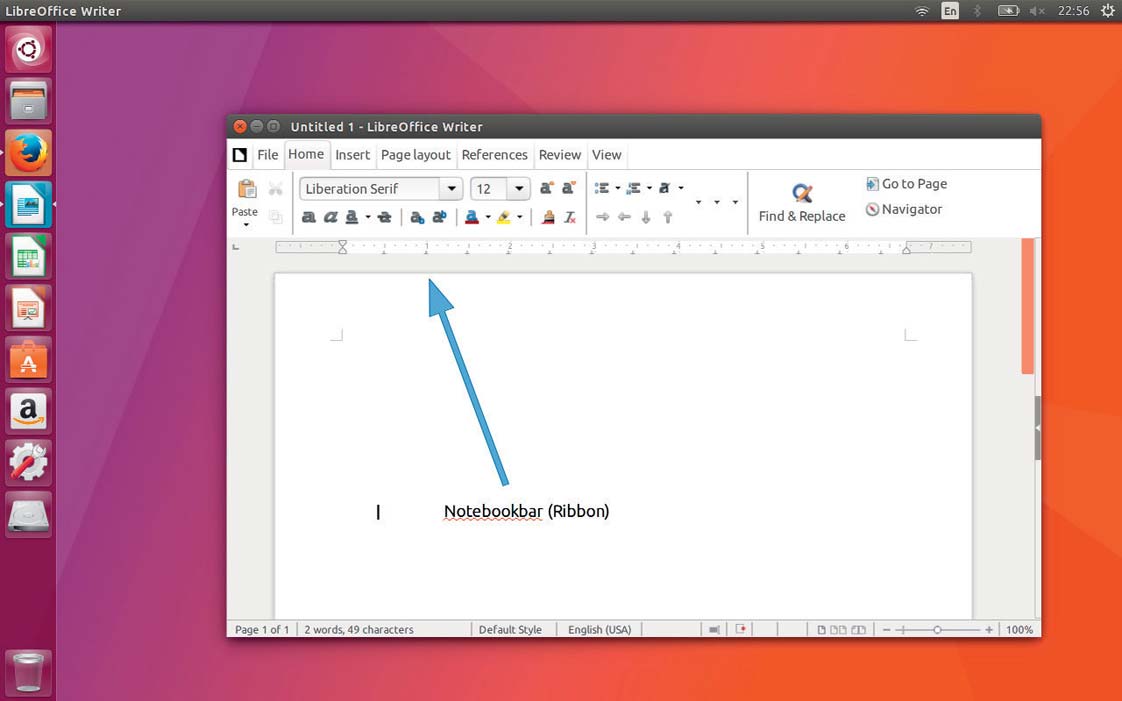
Task: Toggle underline formatting
Action: [x=351, y=217]
